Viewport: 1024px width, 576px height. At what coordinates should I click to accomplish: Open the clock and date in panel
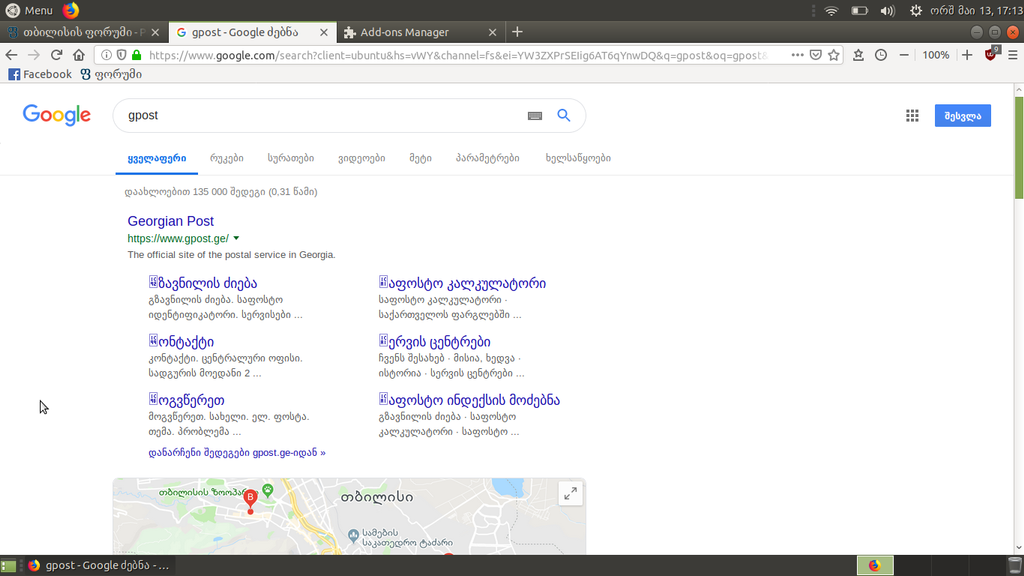tap(974, 10)
